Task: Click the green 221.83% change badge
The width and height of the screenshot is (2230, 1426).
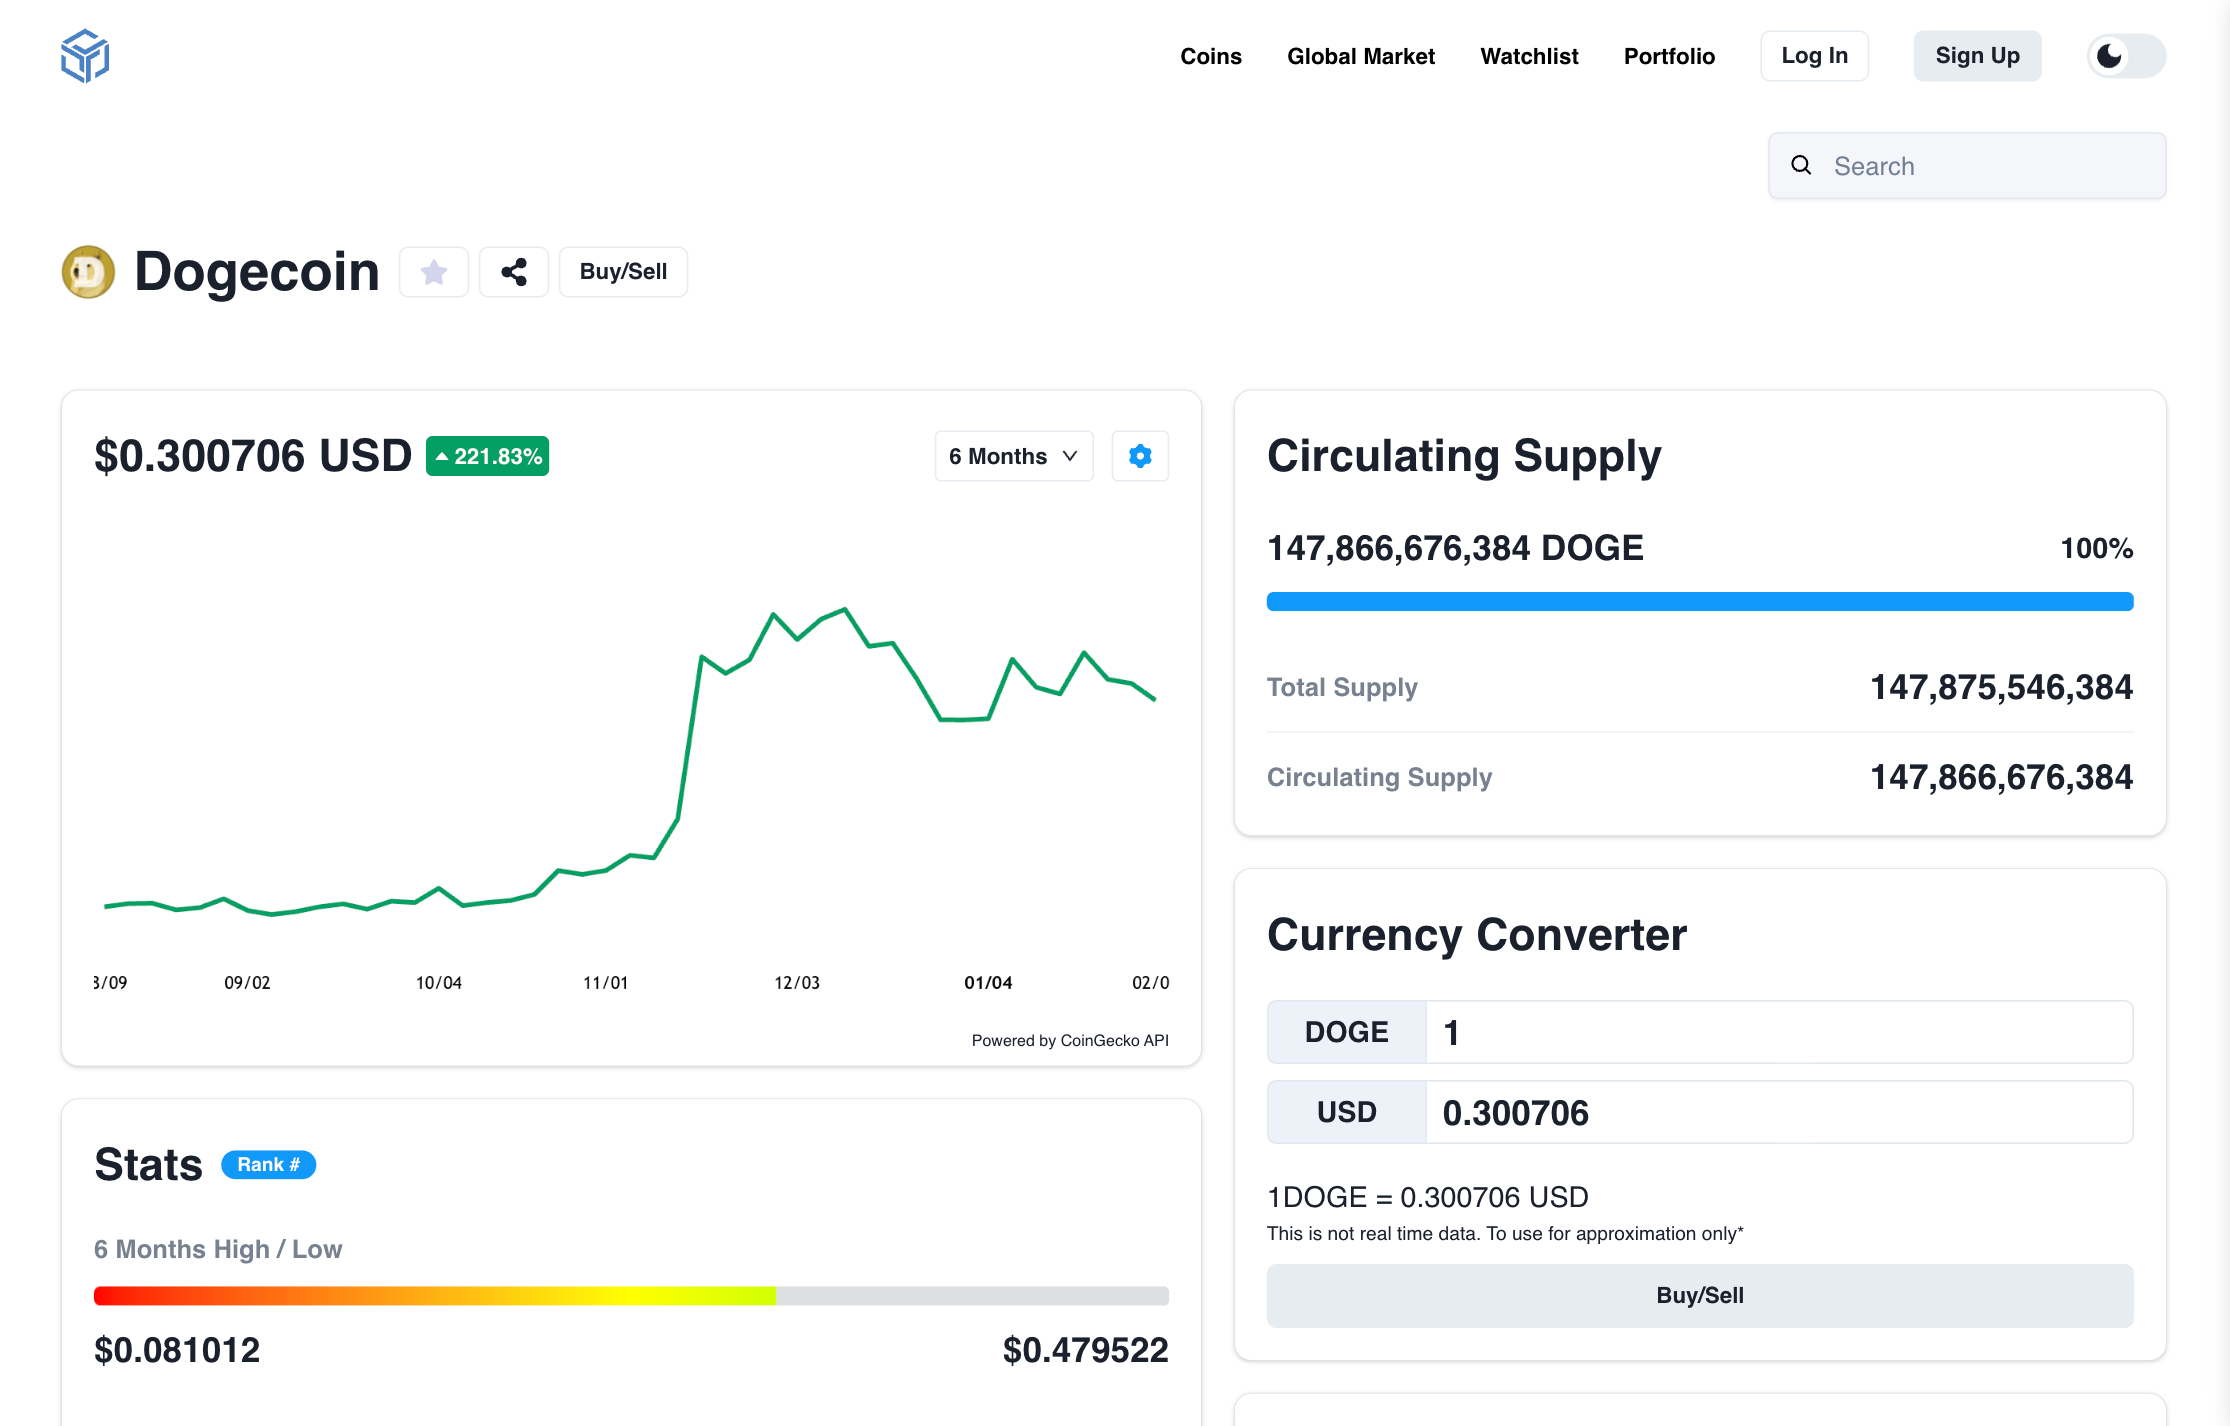Action: [488, 456]
